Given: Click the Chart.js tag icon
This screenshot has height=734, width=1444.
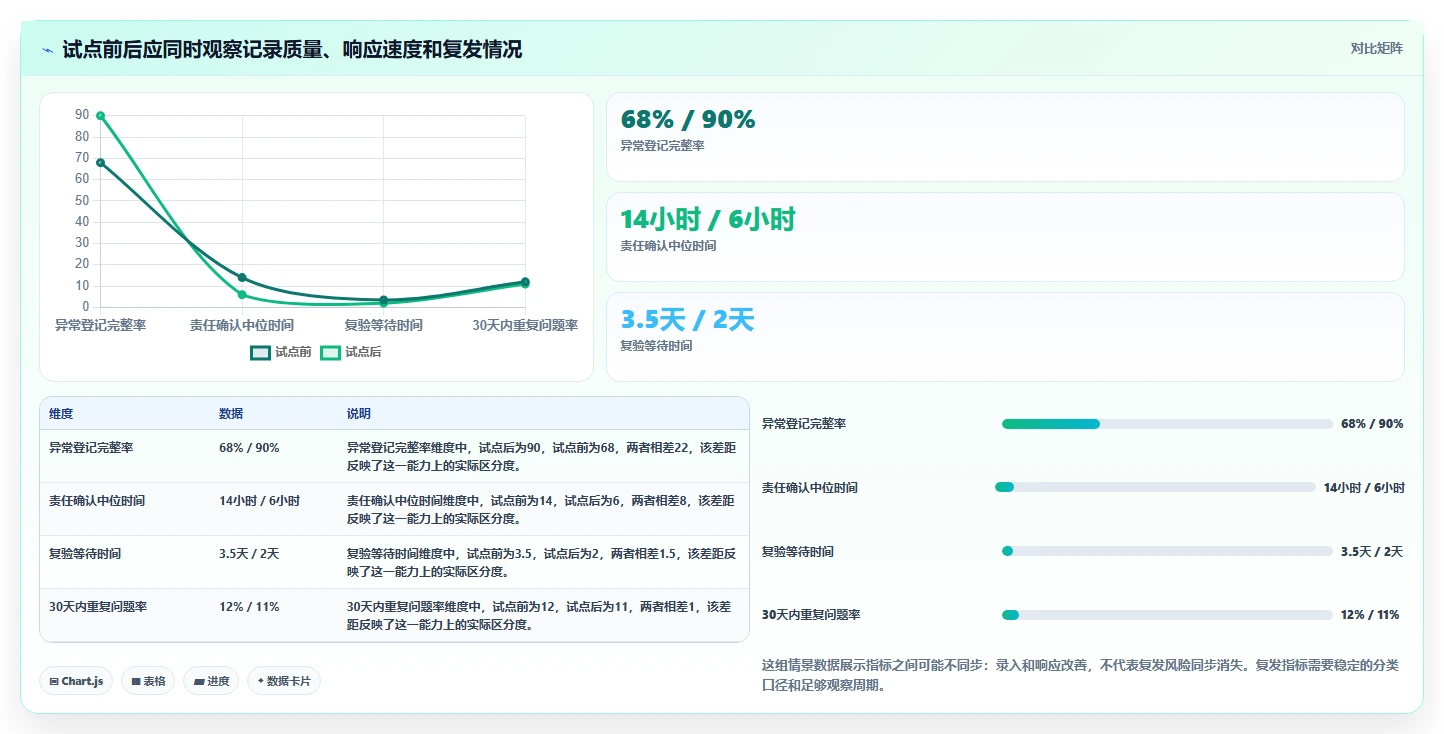Looking at the screenshot, I should 53,681.
